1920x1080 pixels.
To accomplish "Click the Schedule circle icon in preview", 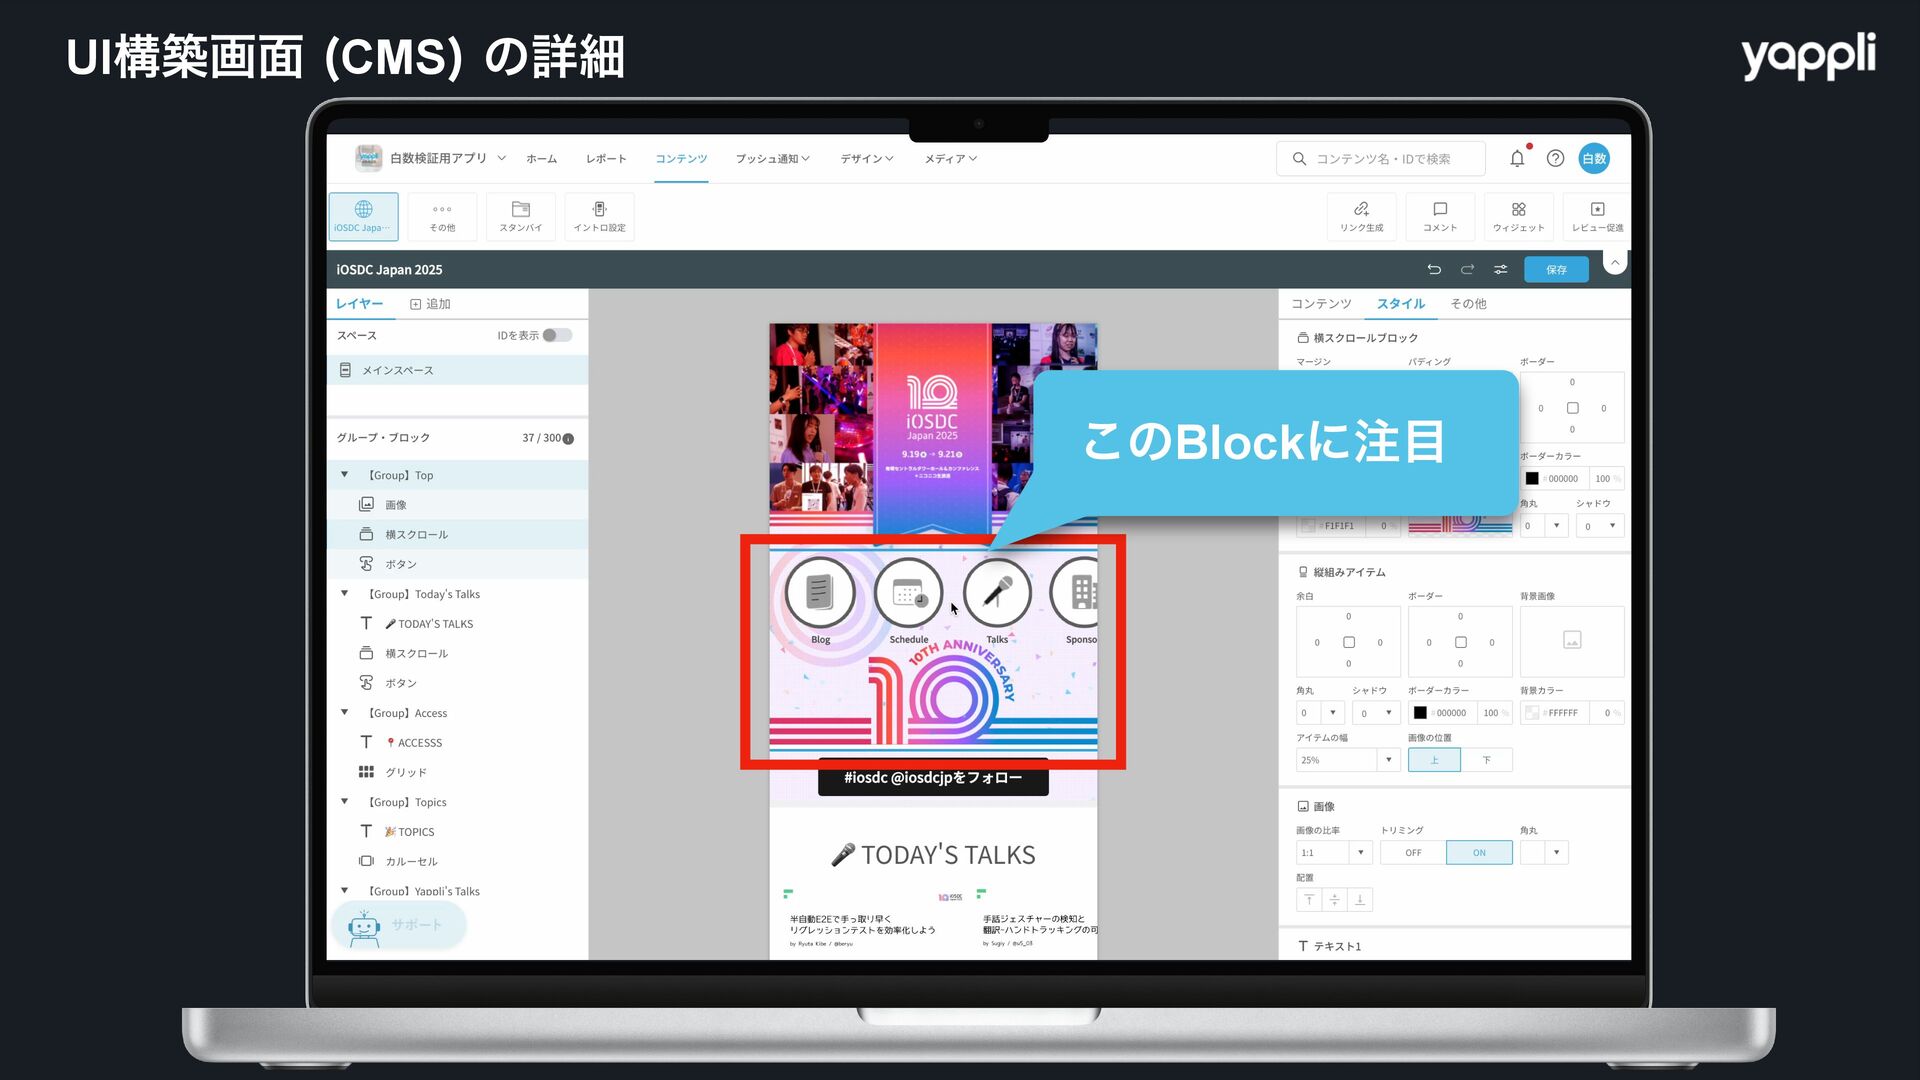I will point(908,593).
